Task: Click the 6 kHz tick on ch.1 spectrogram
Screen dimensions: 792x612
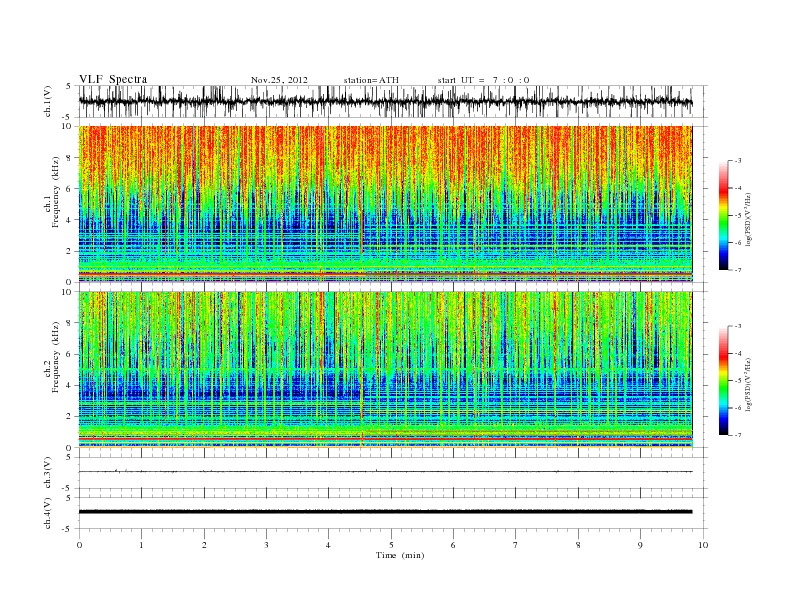Action: pos(70,189)
